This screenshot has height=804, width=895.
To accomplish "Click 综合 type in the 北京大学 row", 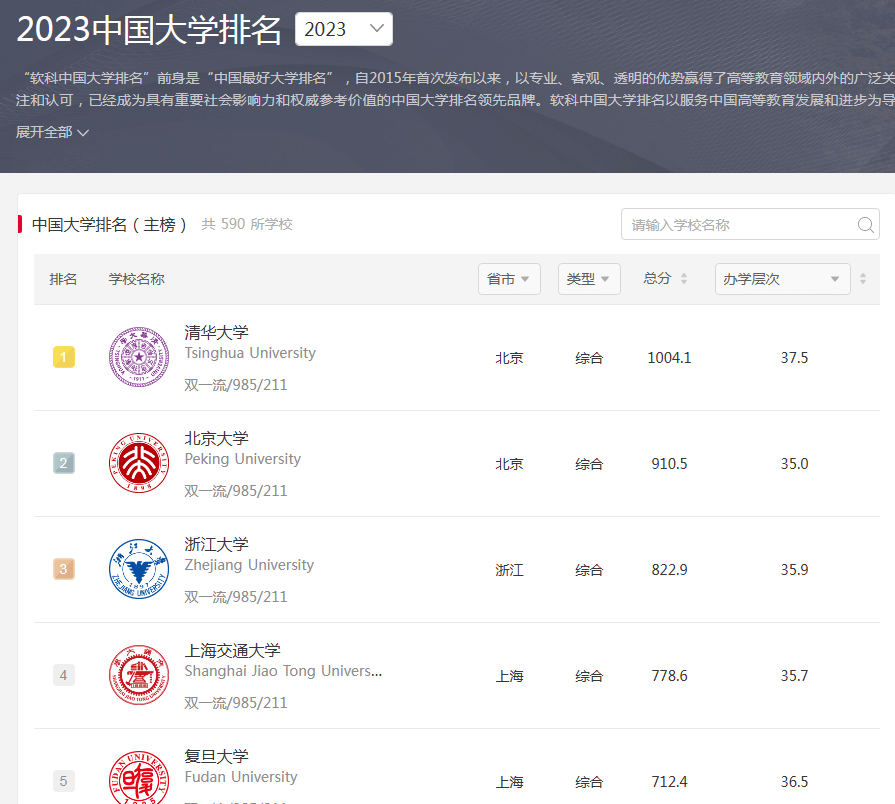I will [589, 464].
